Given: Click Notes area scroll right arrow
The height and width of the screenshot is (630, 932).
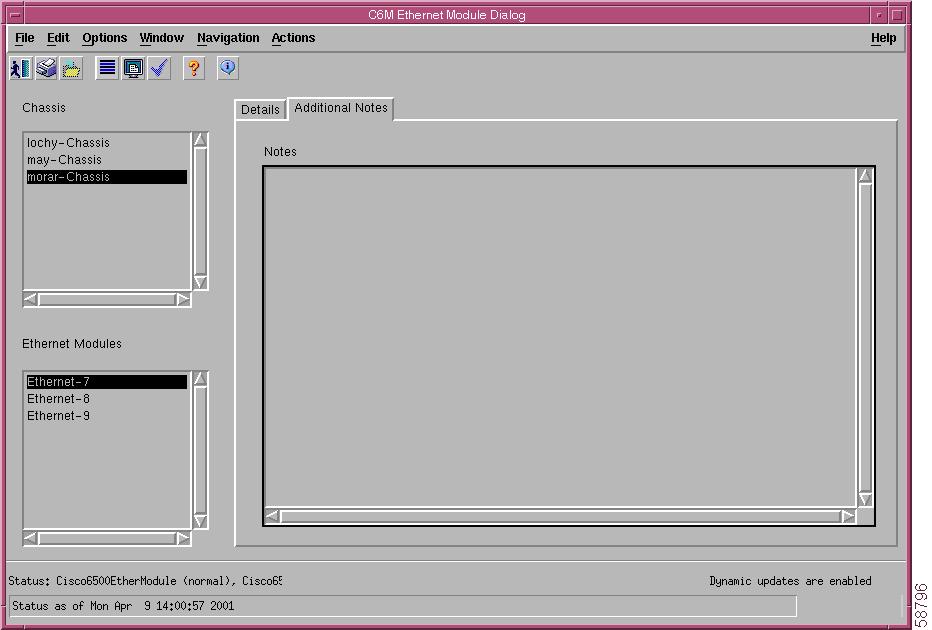Looking at the screenshot, I should pyautogui.click(x=848, y=516).
